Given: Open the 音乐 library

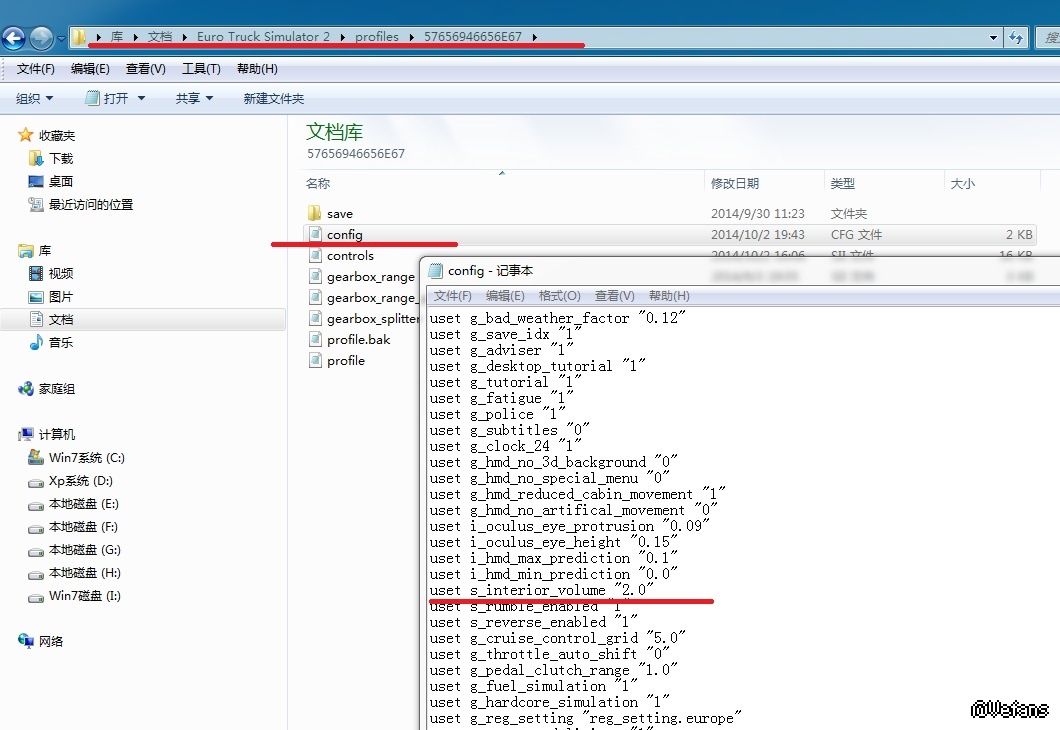Looking at the screenshot, I should point(61,343).
